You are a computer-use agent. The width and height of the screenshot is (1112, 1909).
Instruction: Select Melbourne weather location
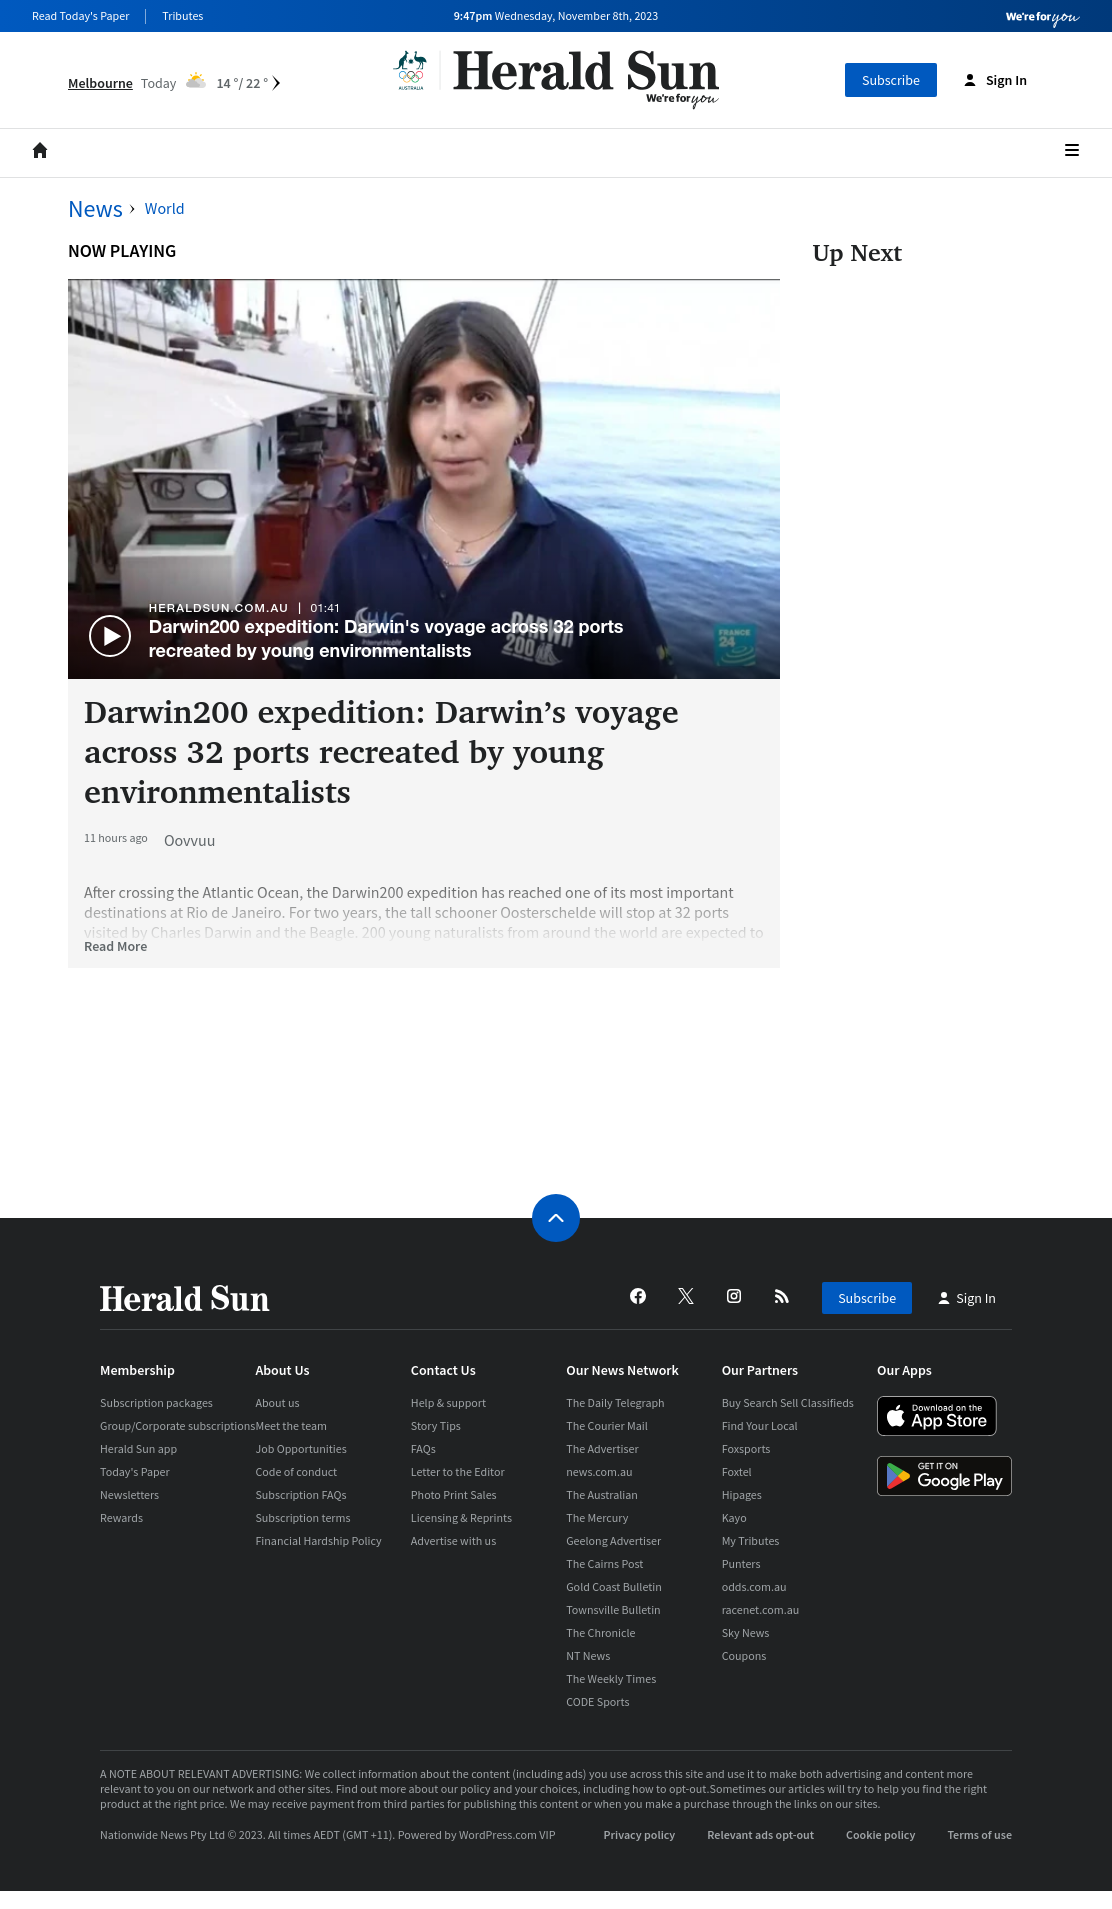click(100, 83)
